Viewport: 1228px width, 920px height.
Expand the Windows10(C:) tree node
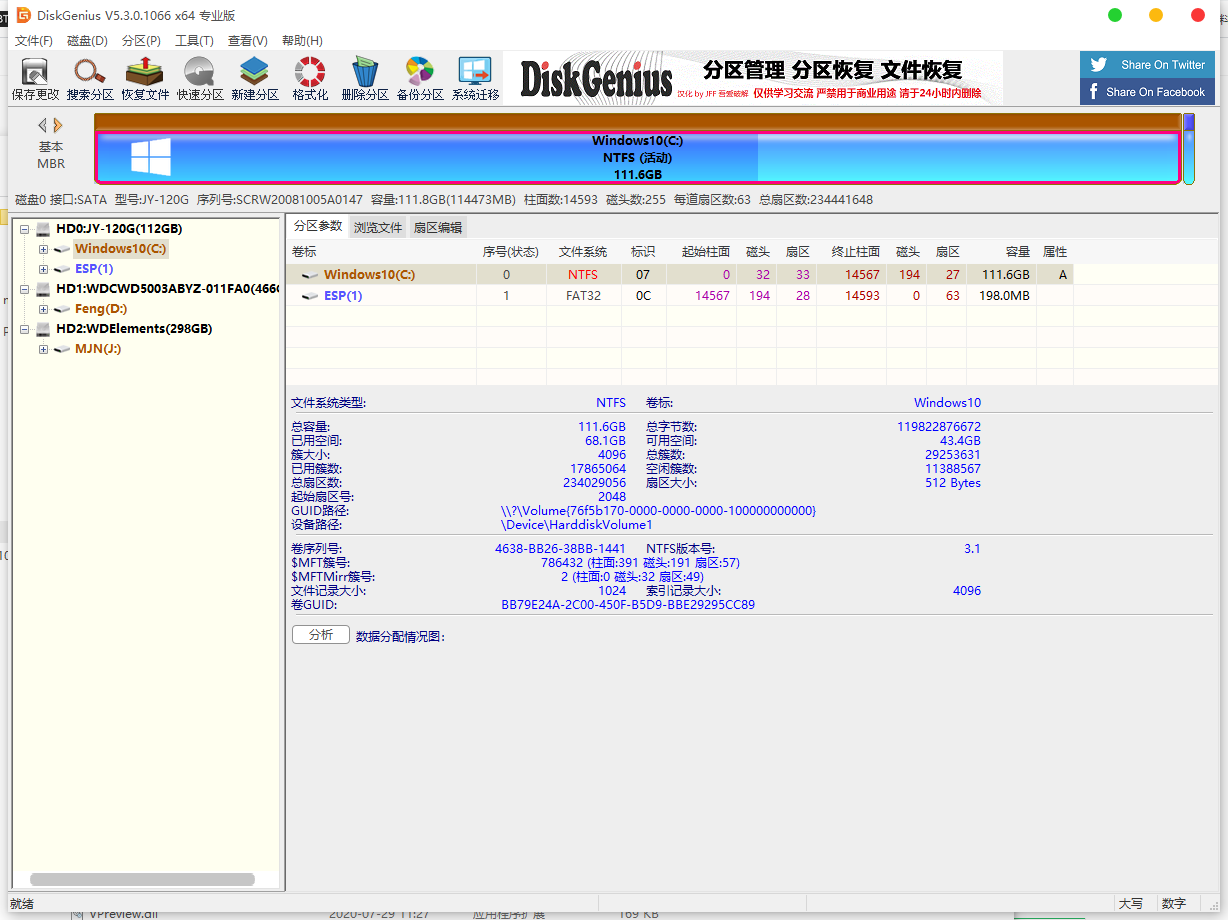point(43,249)
